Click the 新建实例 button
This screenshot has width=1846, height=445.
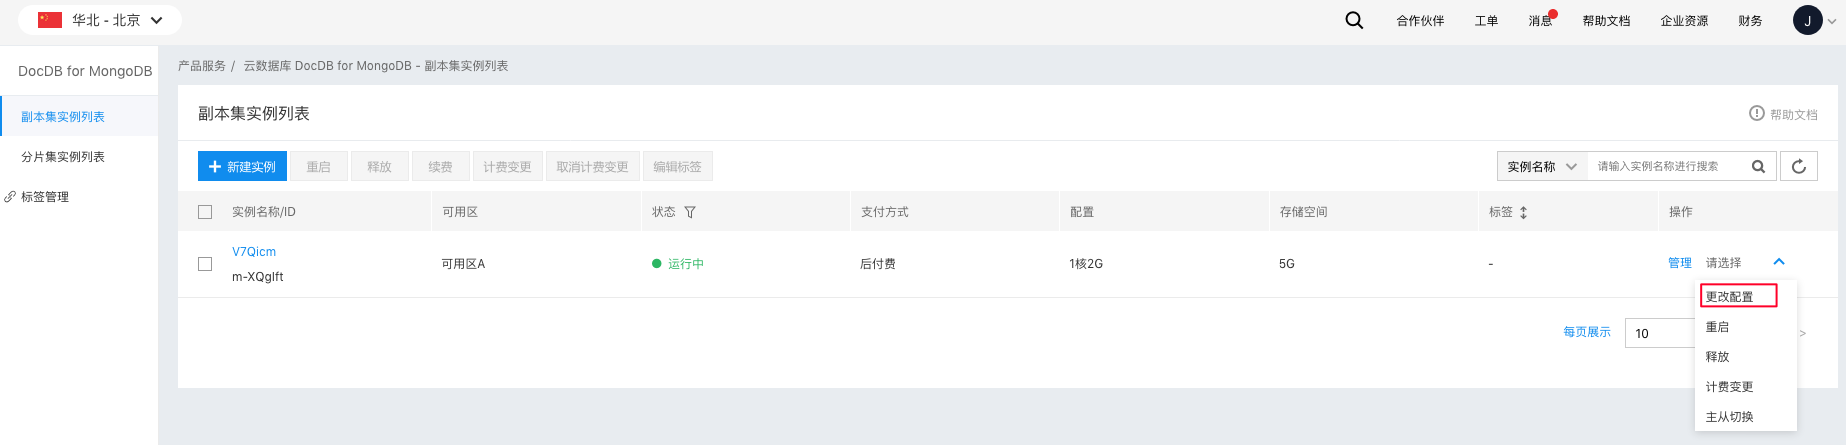pos(242,166)
